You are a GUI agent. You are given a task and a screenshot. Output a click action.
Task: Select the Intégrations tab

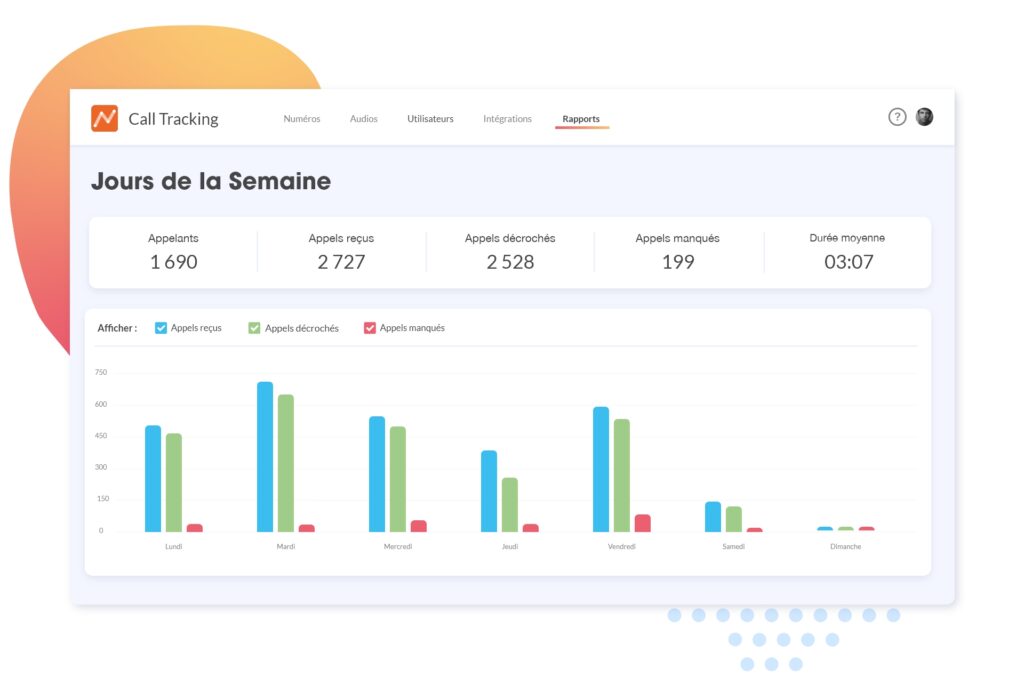coord(507,119)
